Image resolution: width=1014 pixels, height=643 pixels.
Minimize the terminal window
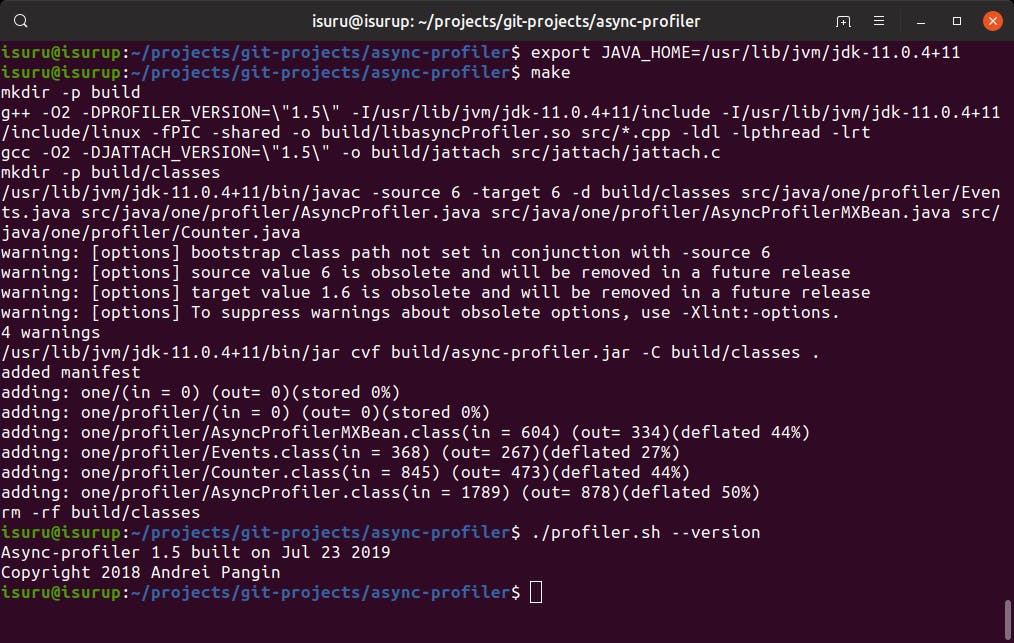click(x=922, y=21)
